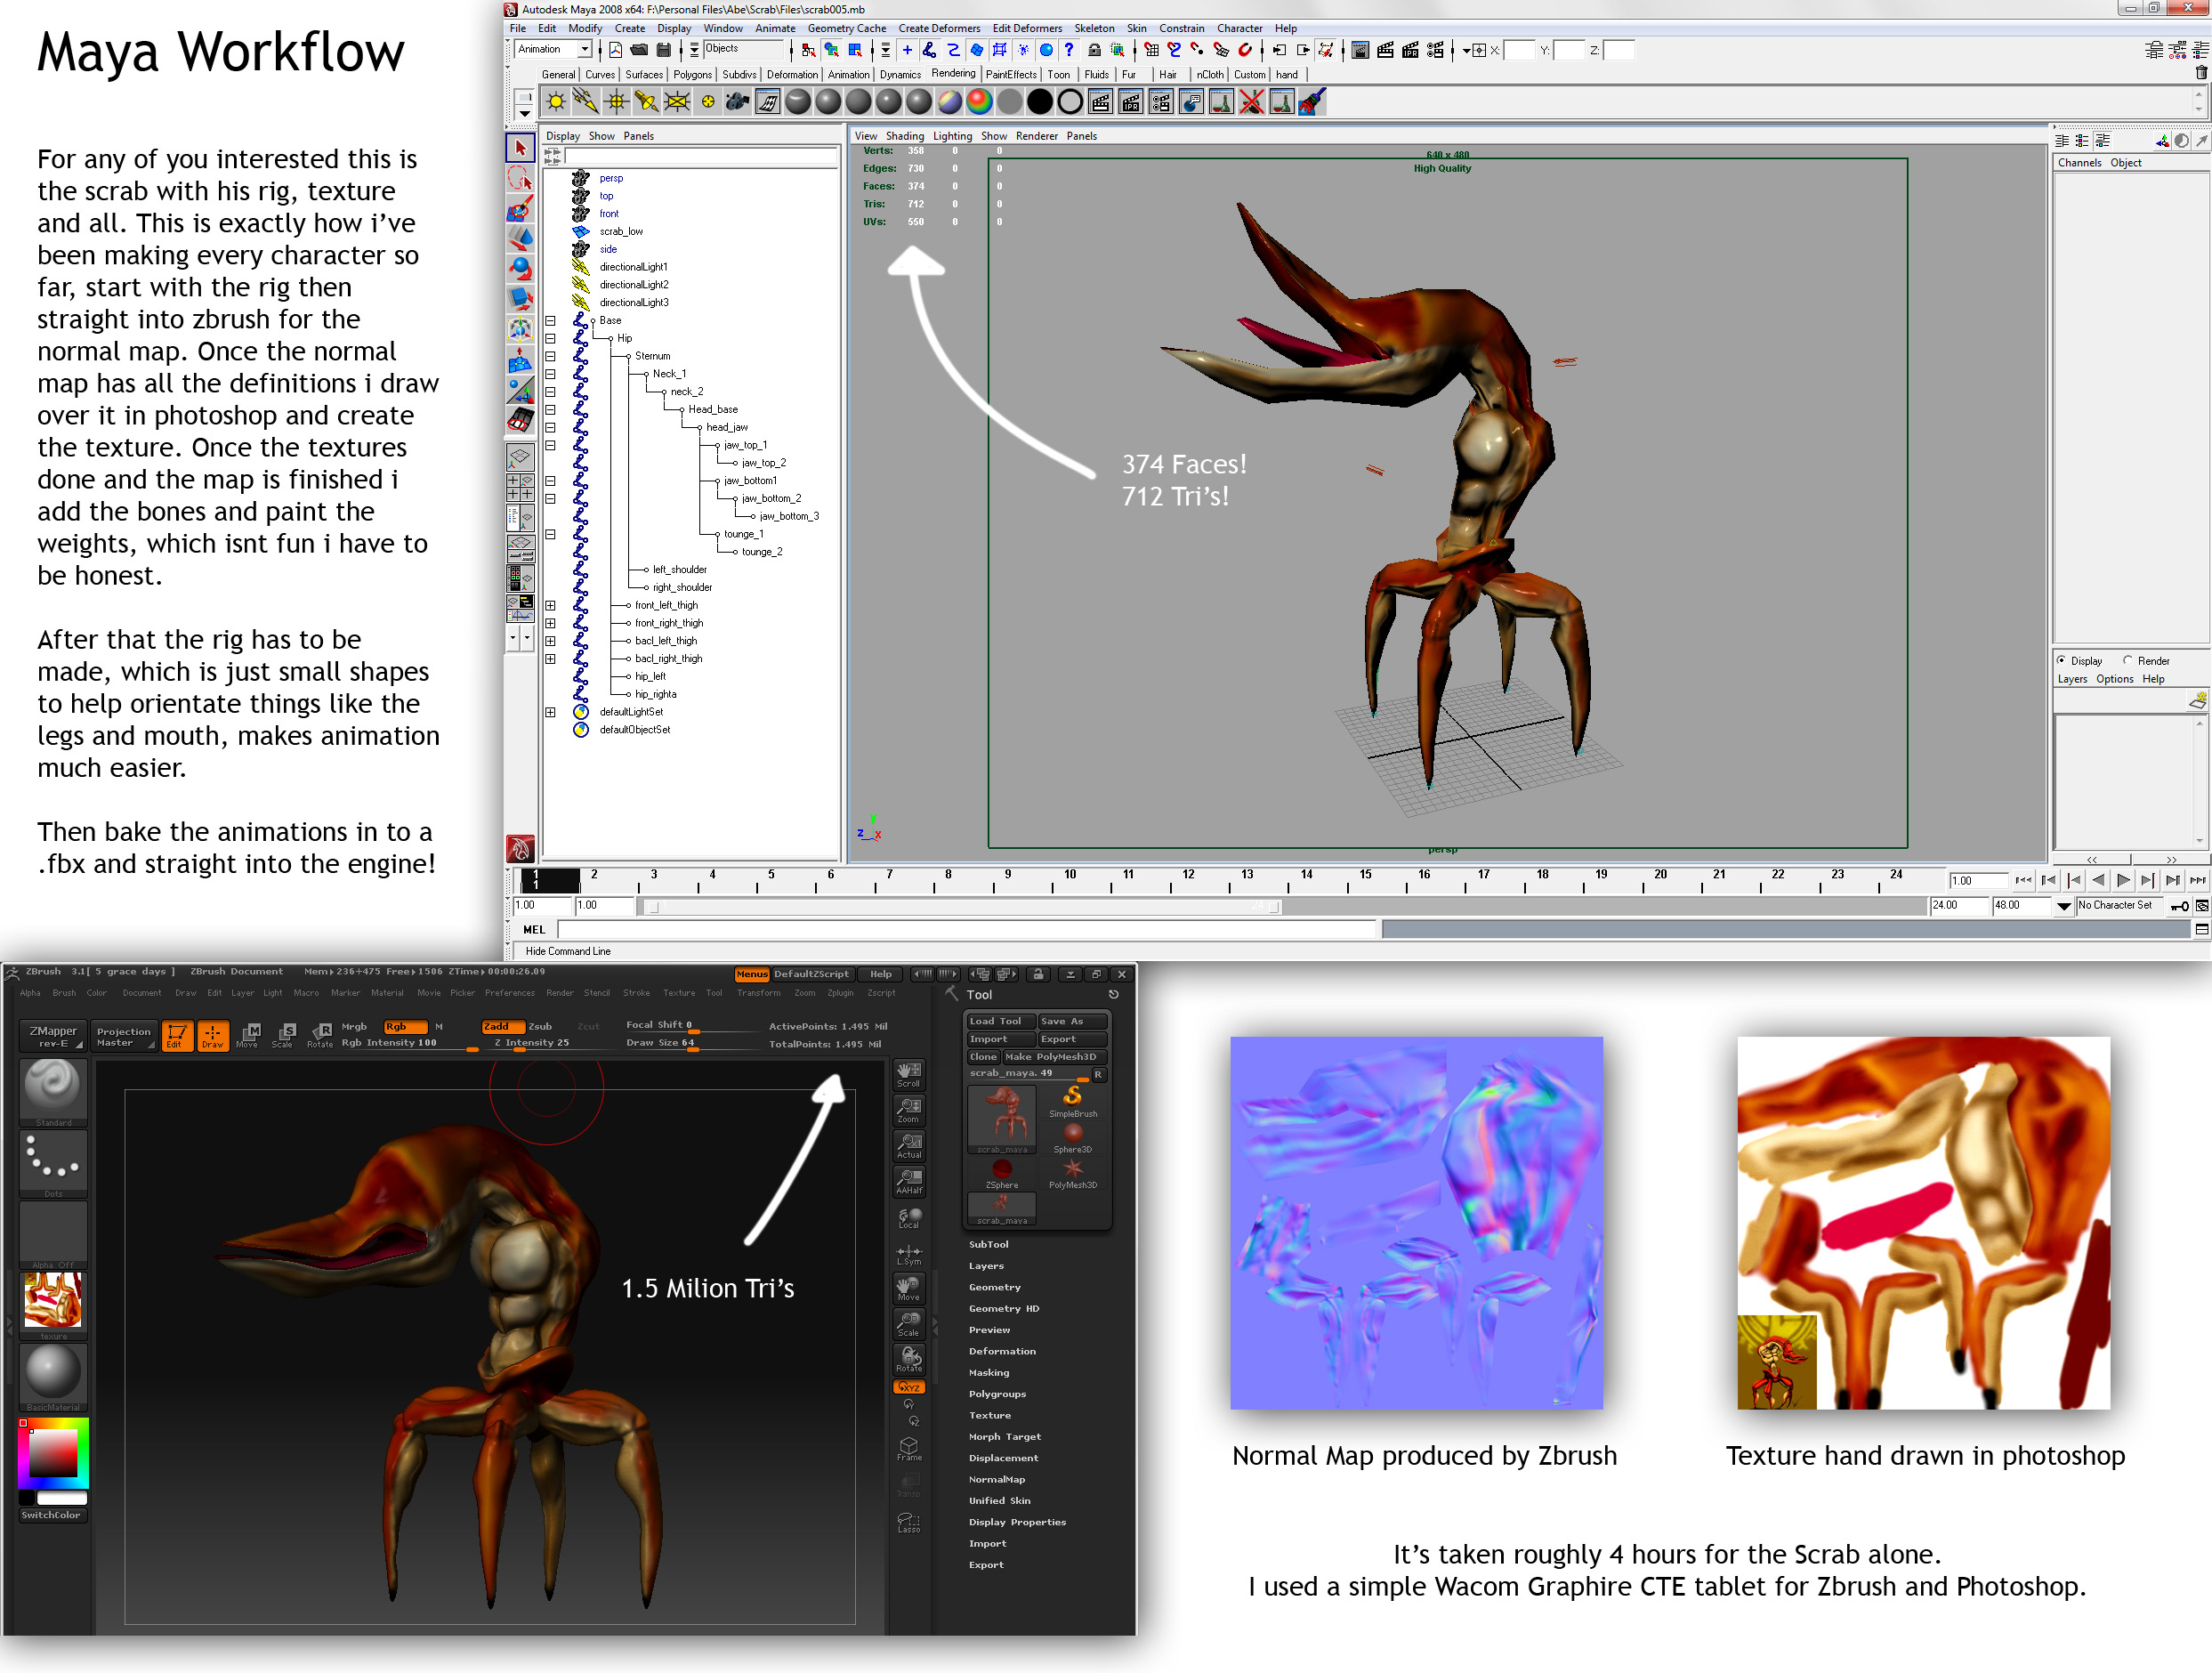Click the IPR render icon on shelf
The width and height of the screenshot is (2212, 1673).
(1131, 102)
